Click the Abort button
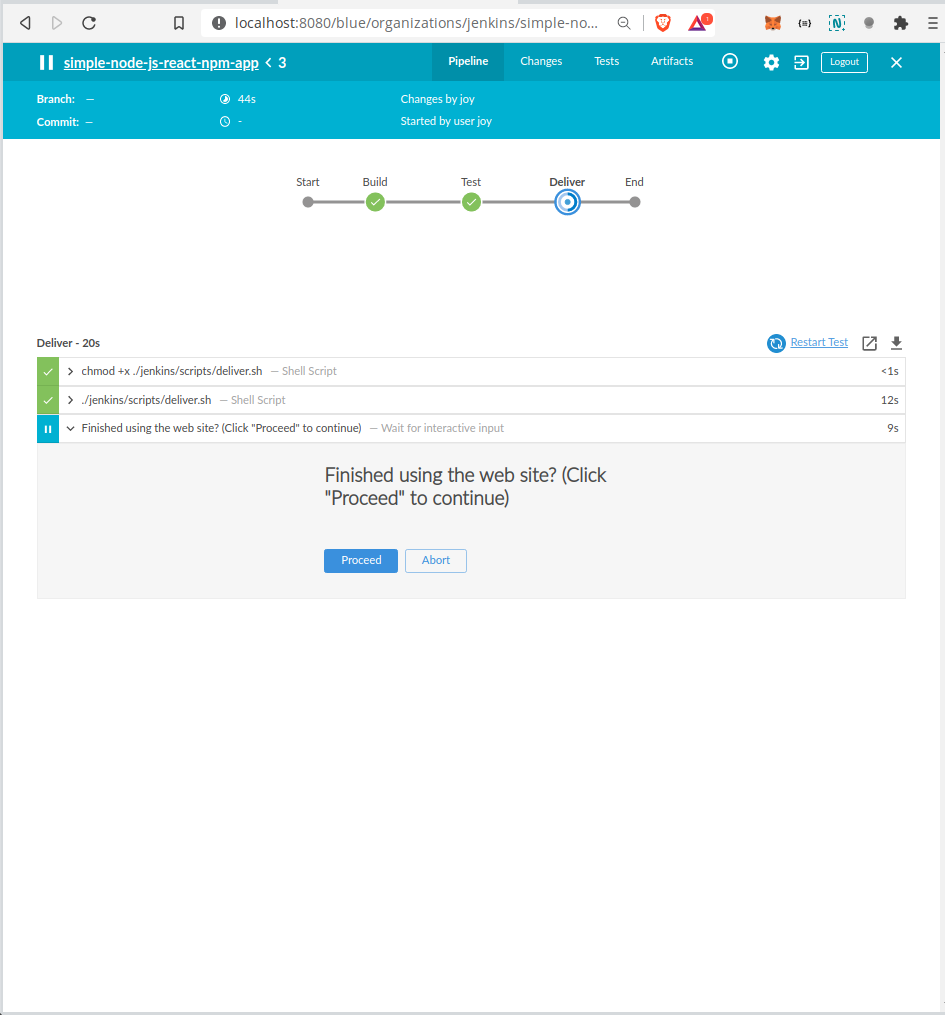Screen dimensions: 945x1015 436,561
